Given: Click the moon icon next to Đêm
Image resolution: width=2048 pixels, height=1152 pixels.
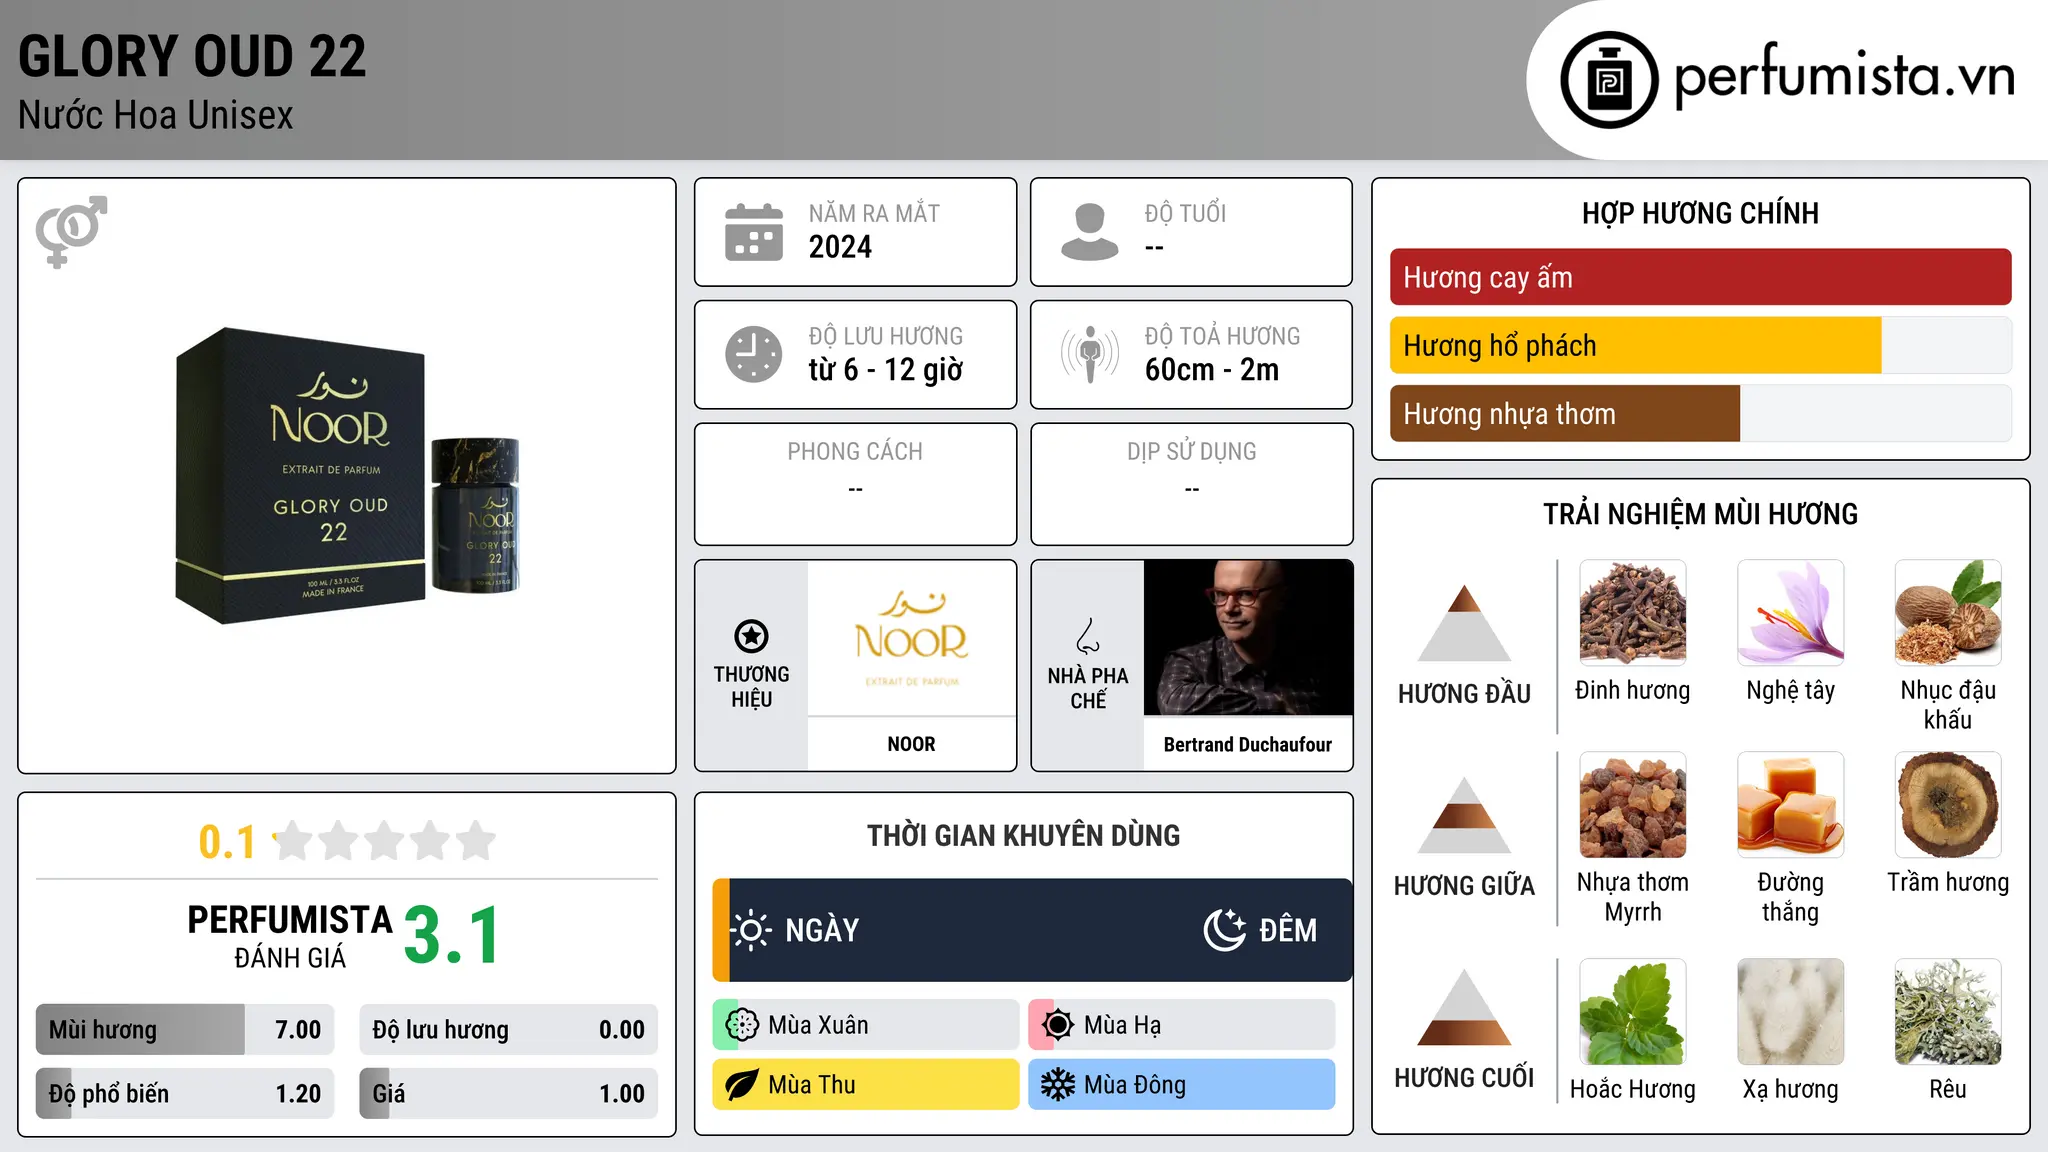Looking at the screenshot, I should pos(1224,930).
